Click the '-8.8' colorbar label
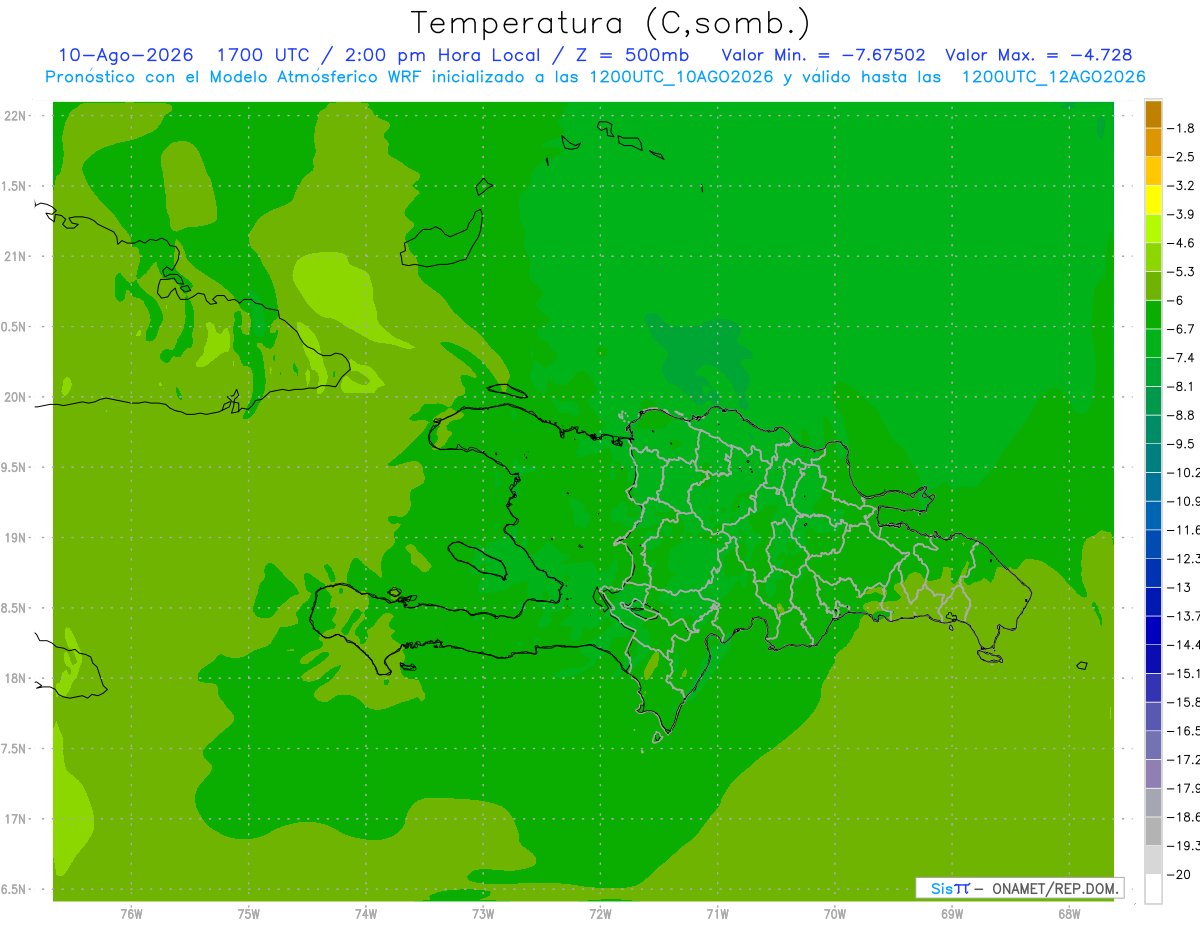Viewport: 1200px width, 927px height. point(1181,415)
